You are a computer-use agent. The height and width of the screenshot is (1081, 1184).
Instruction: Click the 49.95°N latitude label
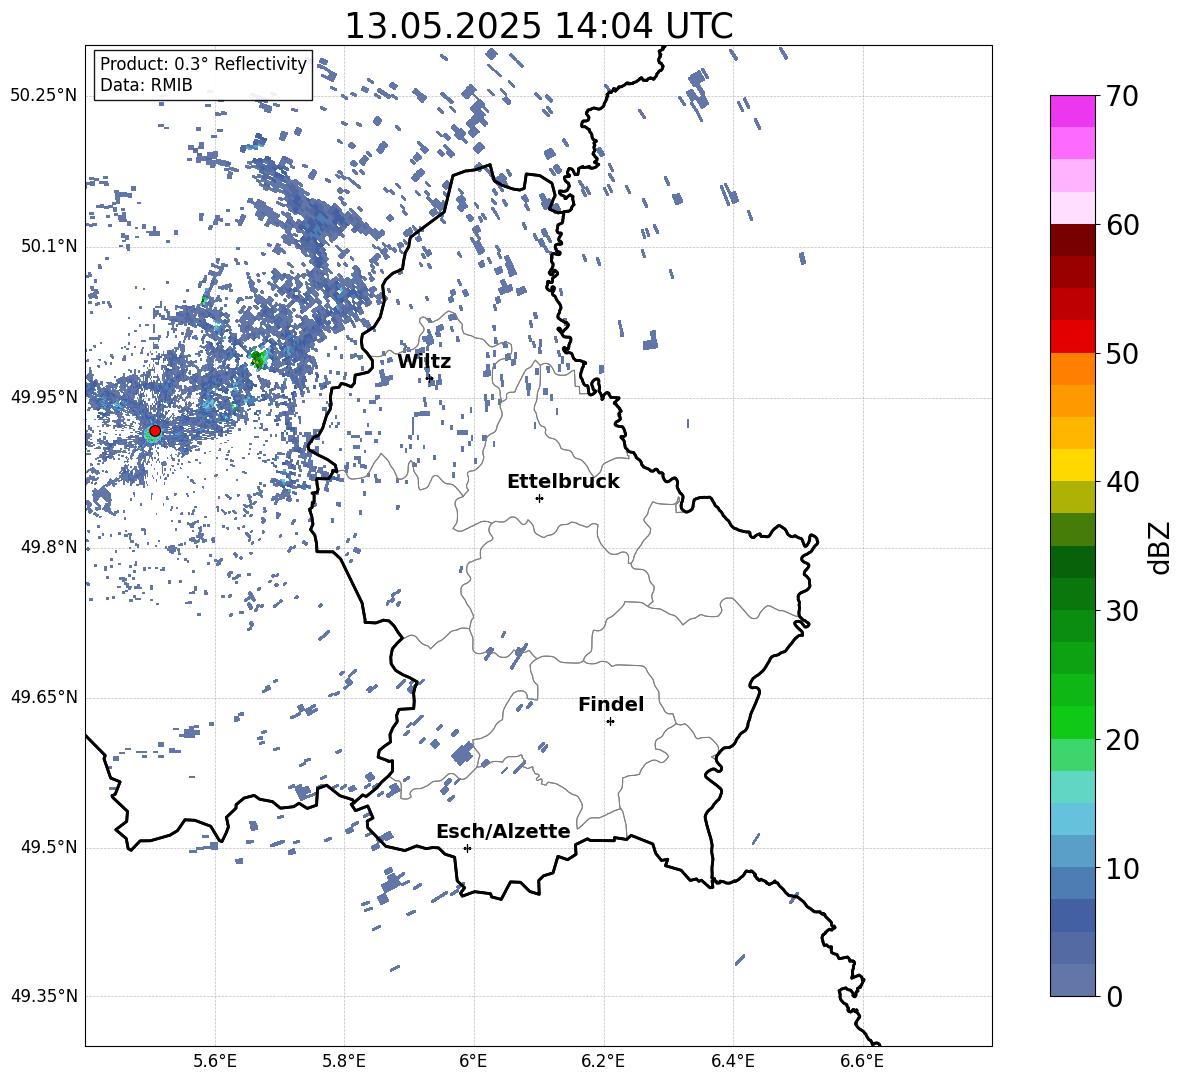44,396
